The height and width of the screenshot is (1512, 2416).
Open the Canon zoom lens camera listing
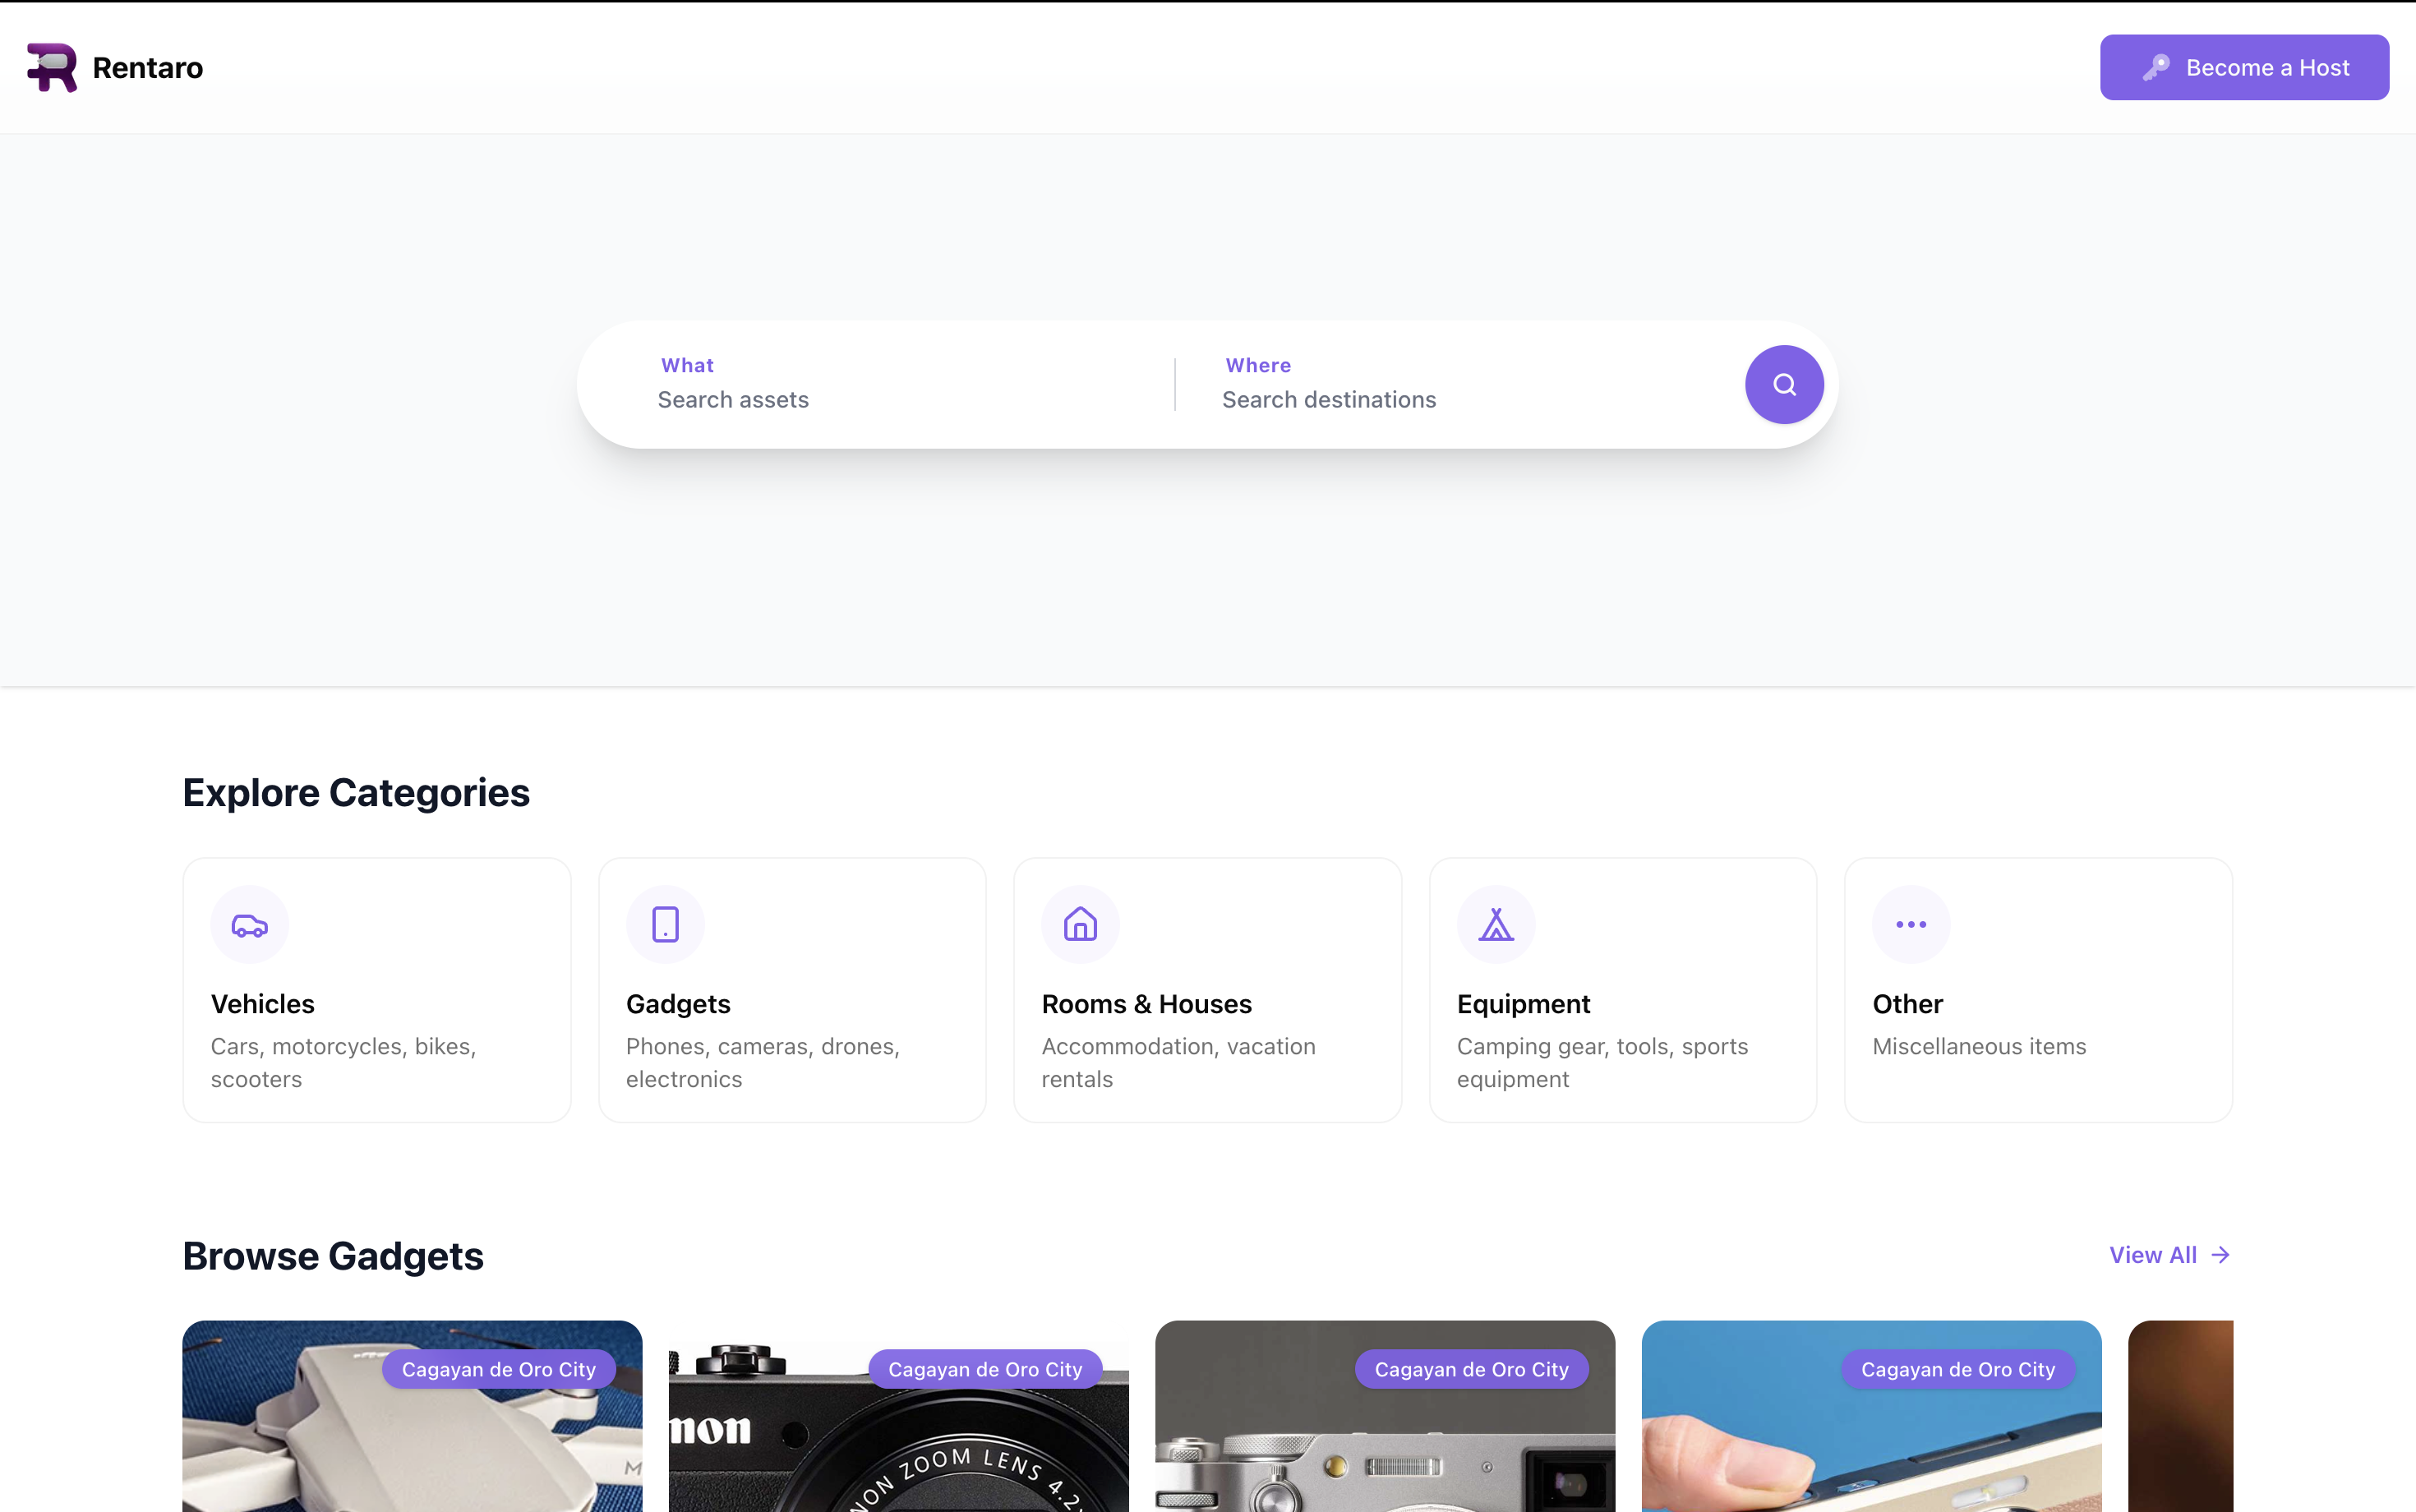pos(898,1450)
